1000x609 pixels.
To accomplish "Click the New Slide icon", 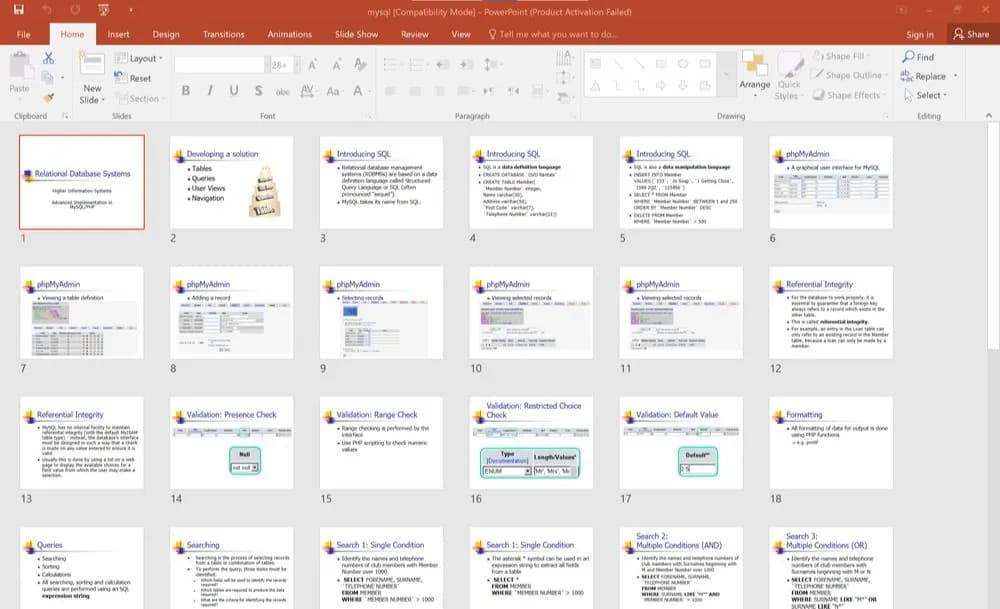I will (x=92, y=64).
